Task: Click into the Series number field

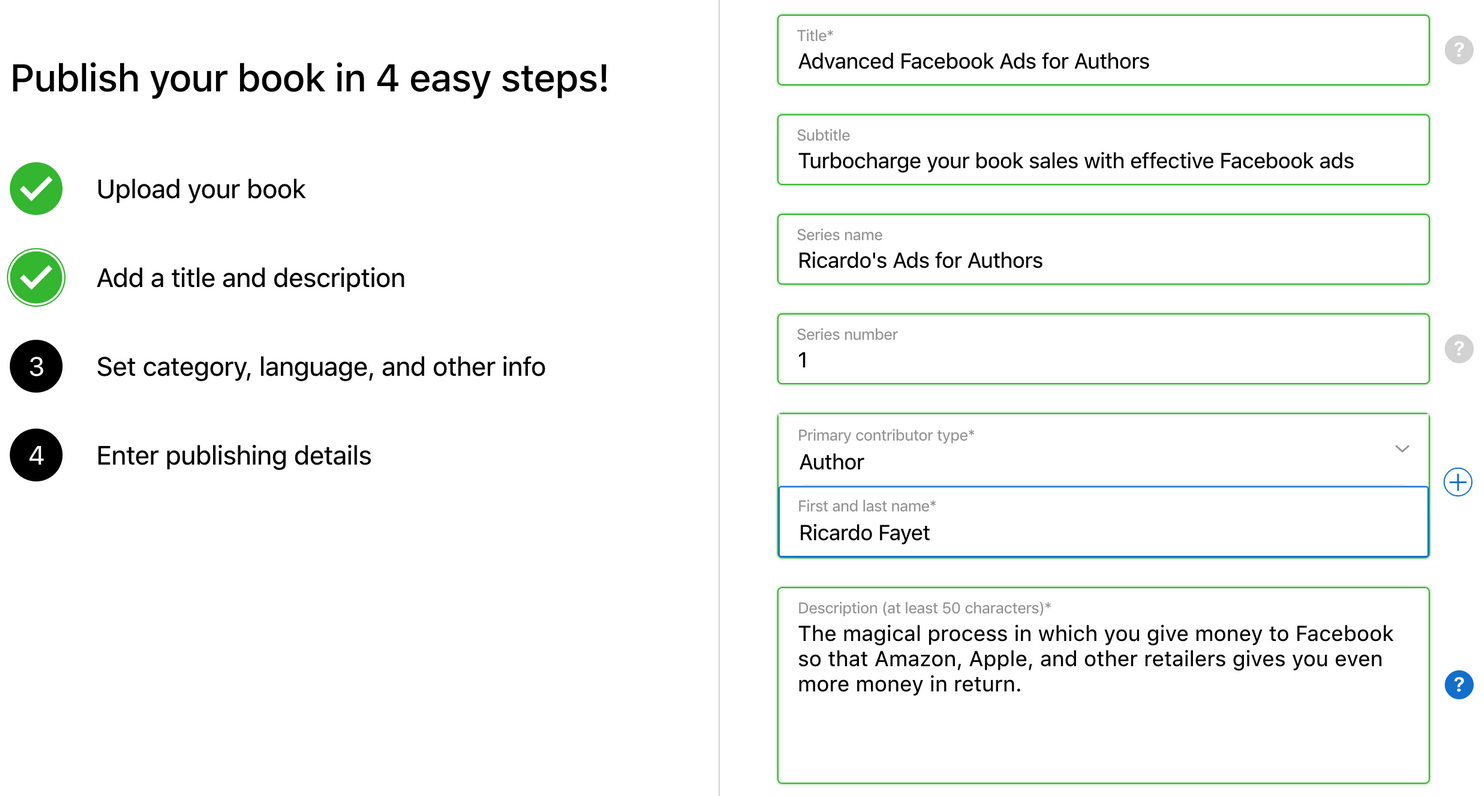Action: [1103, 349]
